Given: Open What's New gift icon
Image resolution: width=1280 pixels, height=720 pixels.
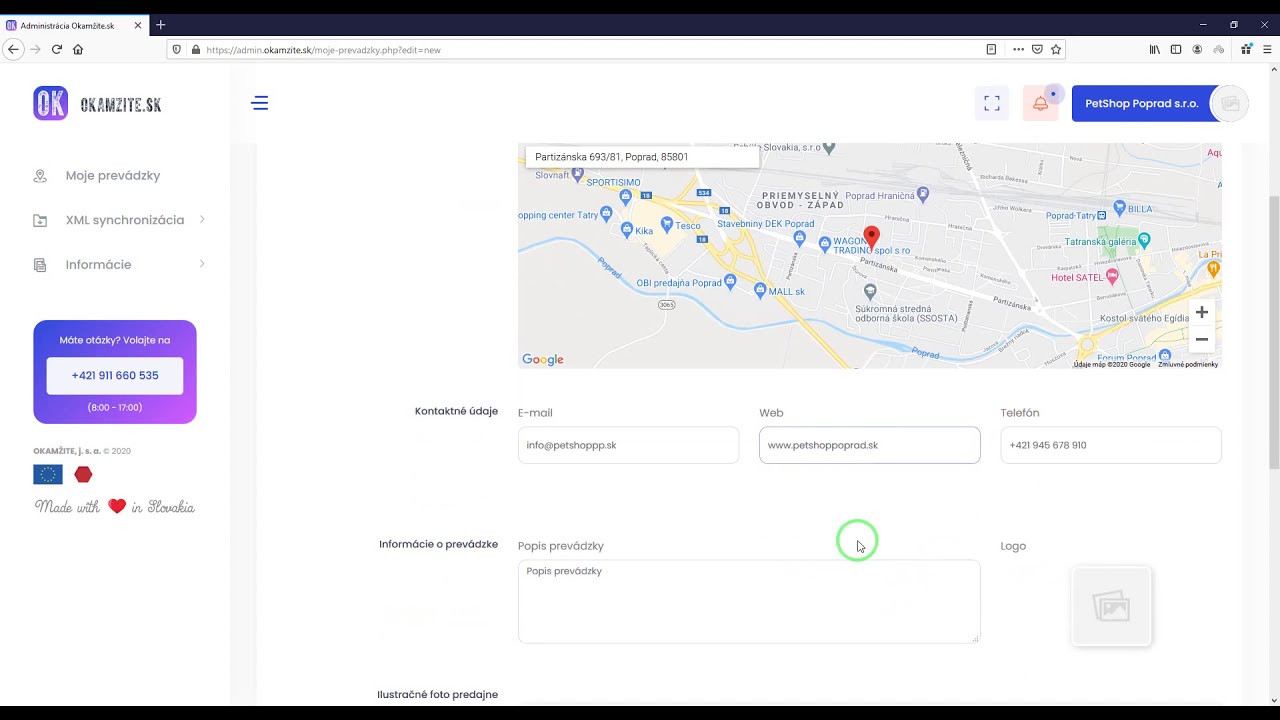Looking at the screenshot, I should [x=1246, y=49].
